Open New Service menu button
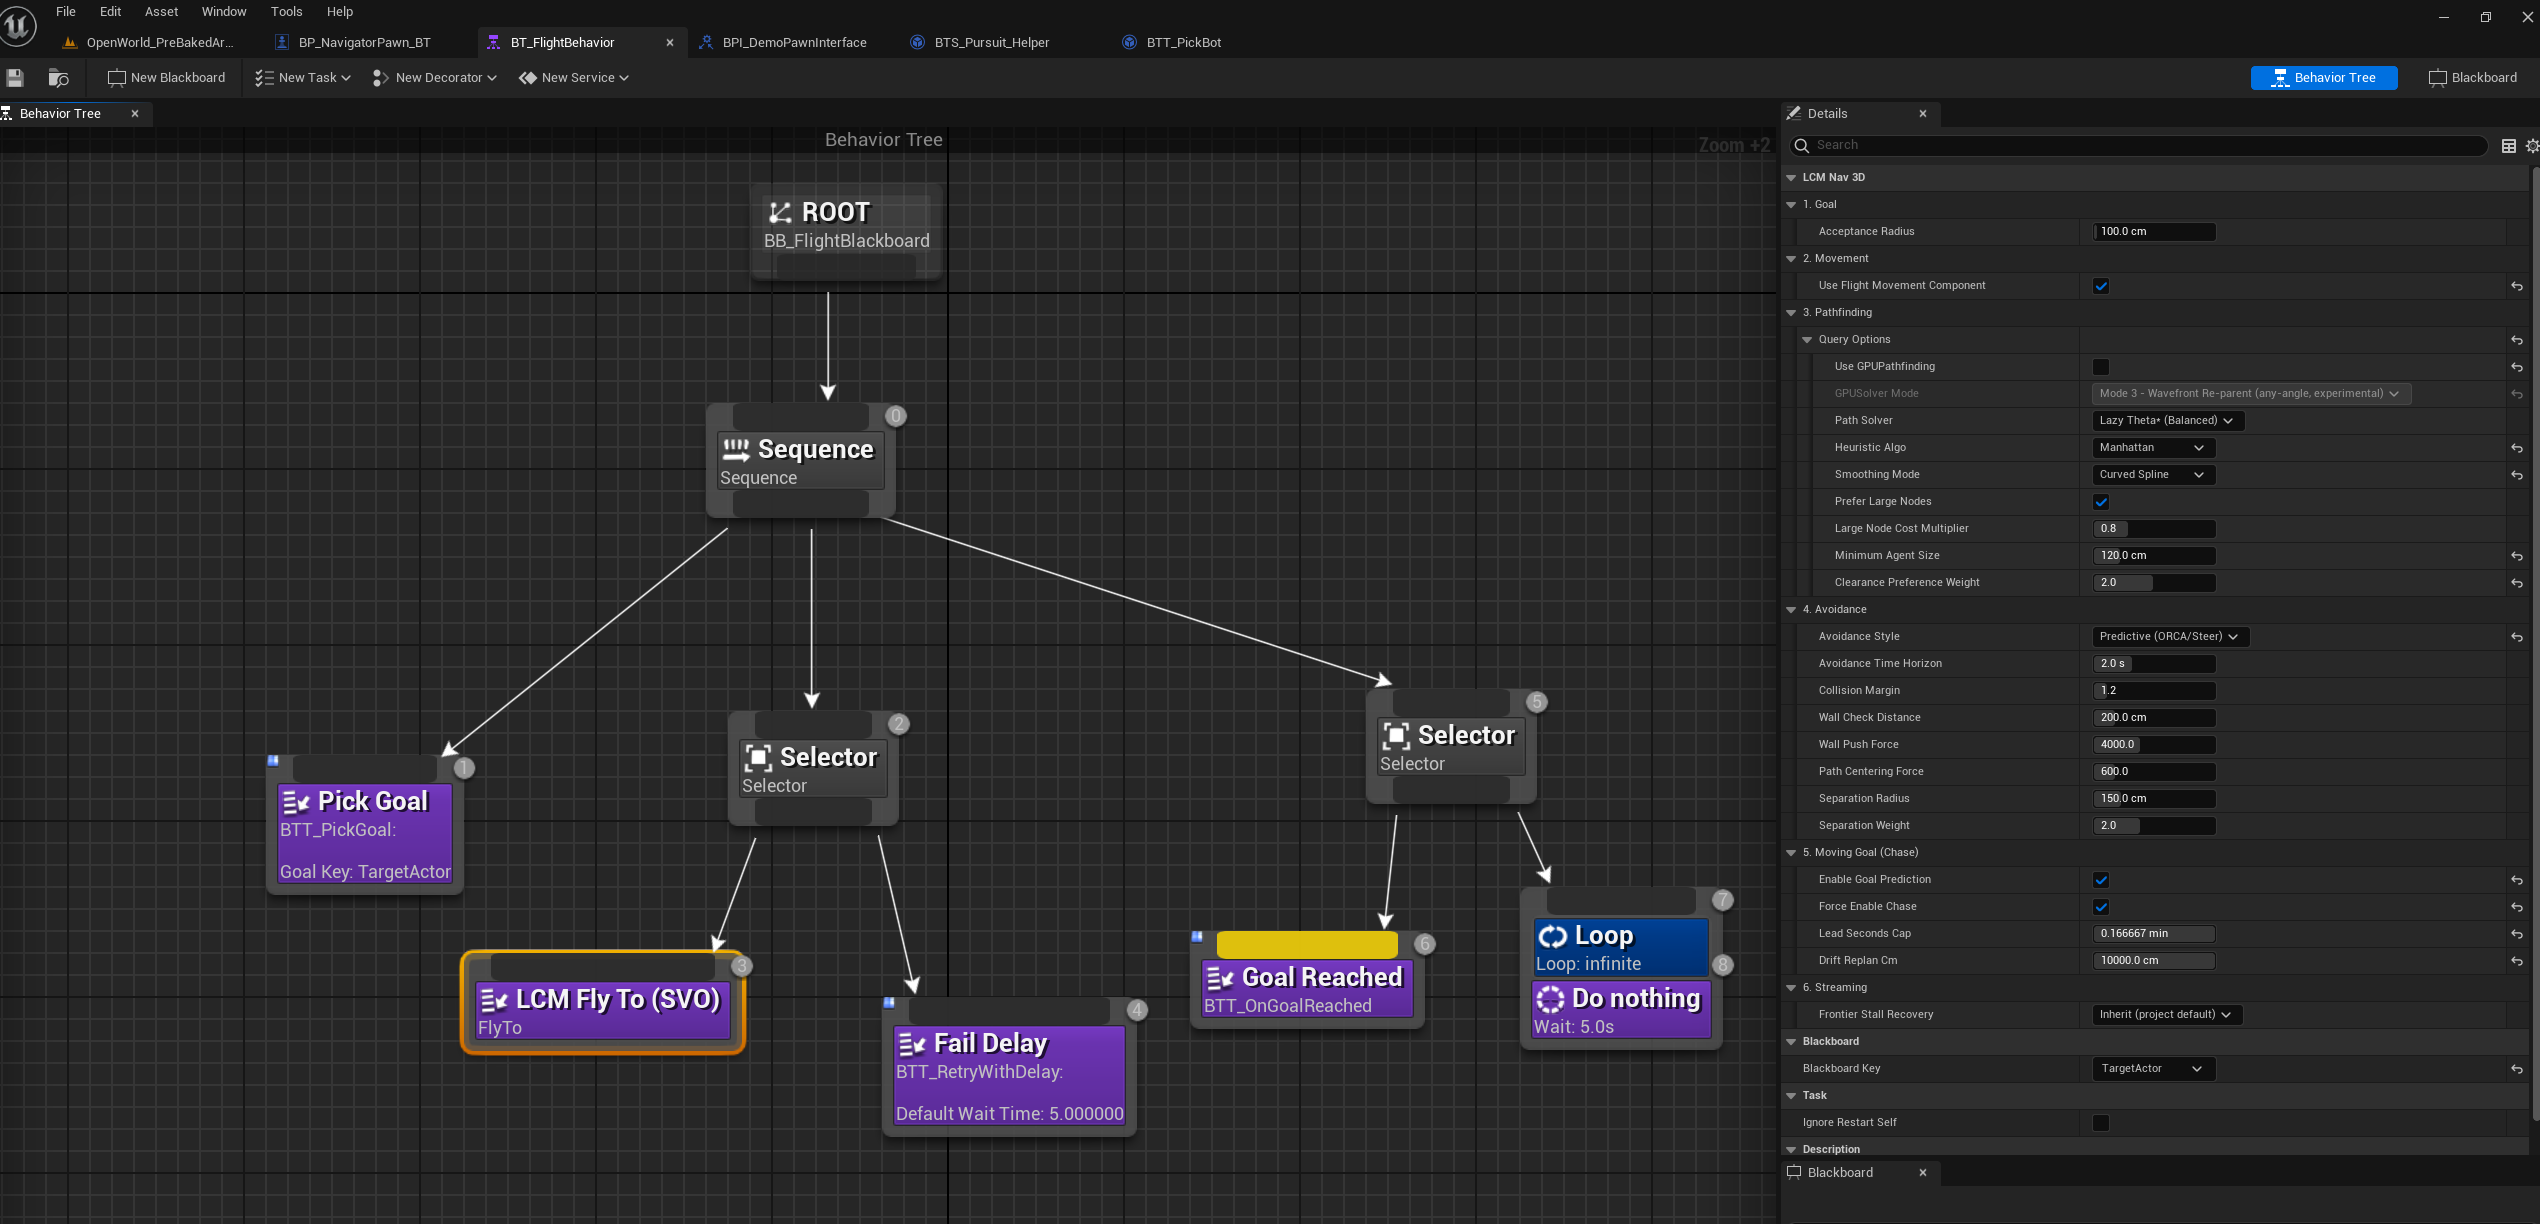2540x1224 pixels. coord(574,78)
